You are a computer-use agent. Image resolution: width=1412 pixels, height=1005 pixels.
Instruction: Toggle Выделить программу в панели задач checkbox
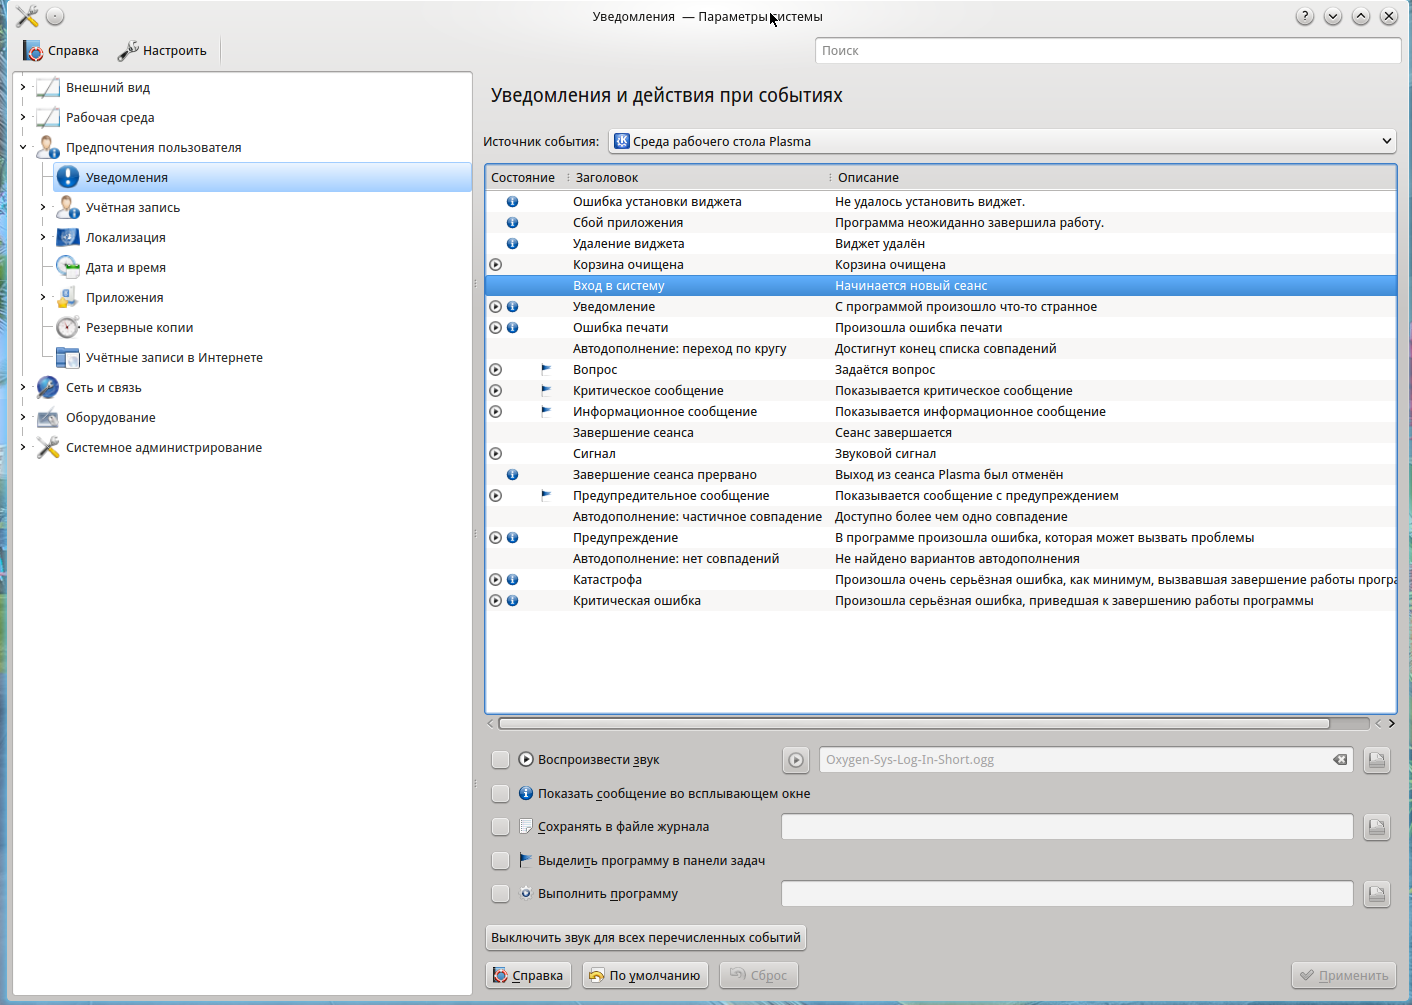501,861
